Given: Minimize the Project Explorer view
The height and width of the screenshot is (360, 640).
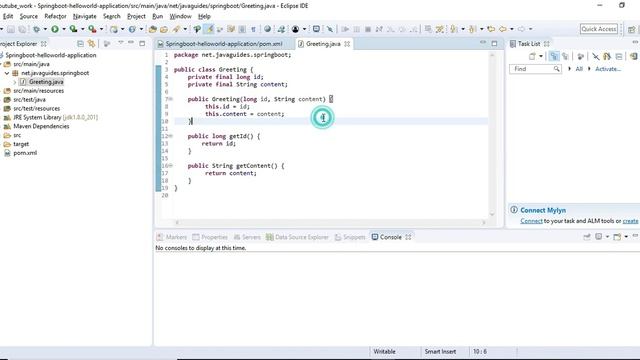Looking at the screenshot, I should click(131, 43).
